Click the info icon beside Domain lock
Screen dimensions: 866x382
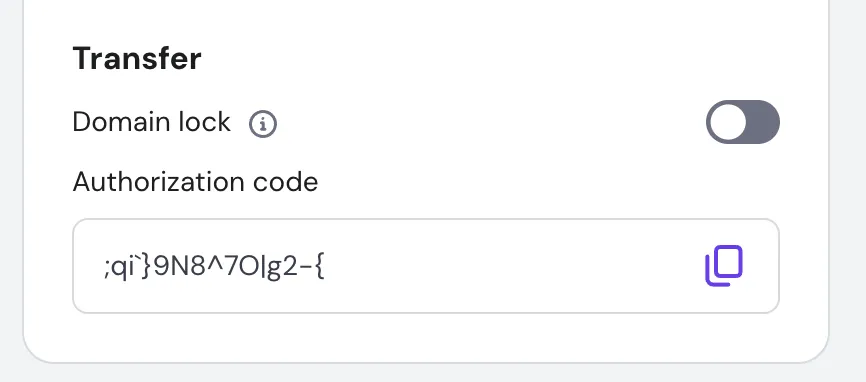click(x=263, y=124)
